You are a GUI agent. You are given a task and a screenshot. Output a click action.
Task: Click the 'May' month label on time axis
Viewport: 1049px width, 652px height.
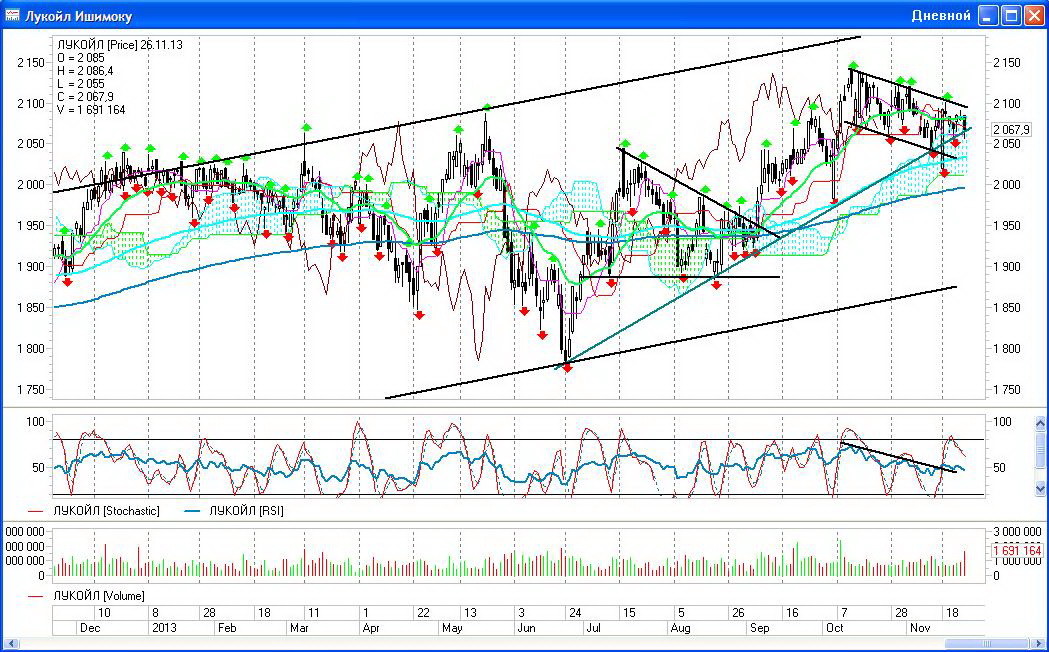[452, 628]
